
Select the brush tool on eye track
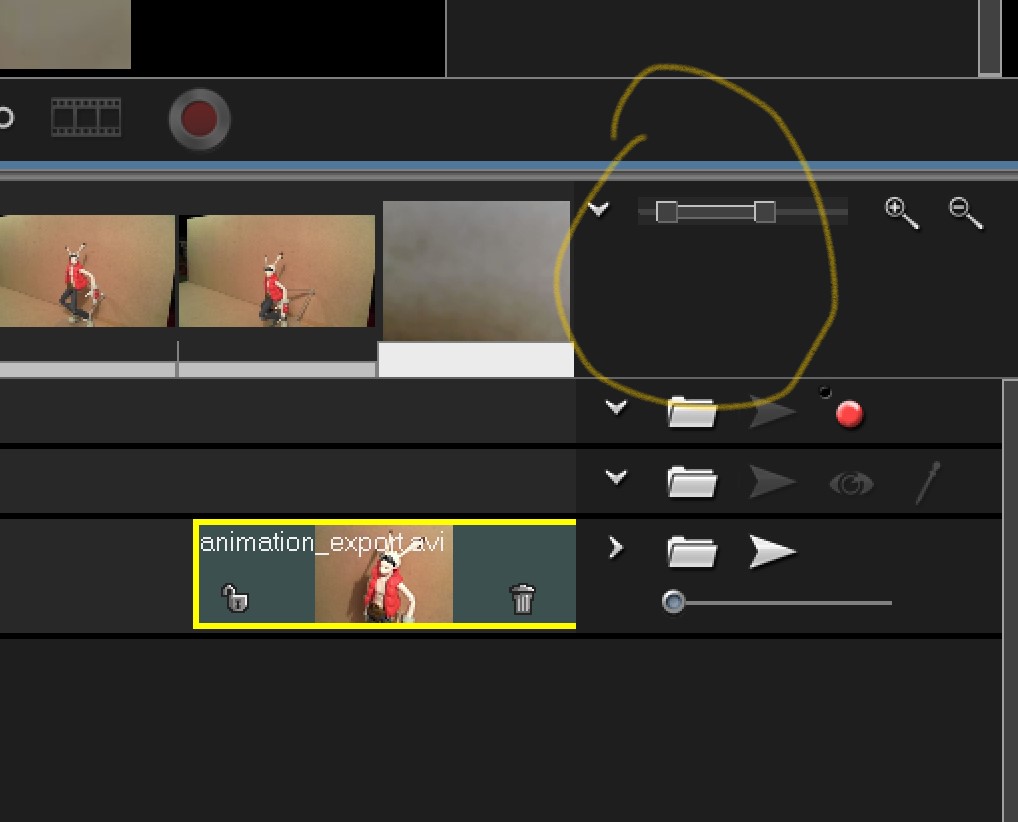tap(928, 483)
